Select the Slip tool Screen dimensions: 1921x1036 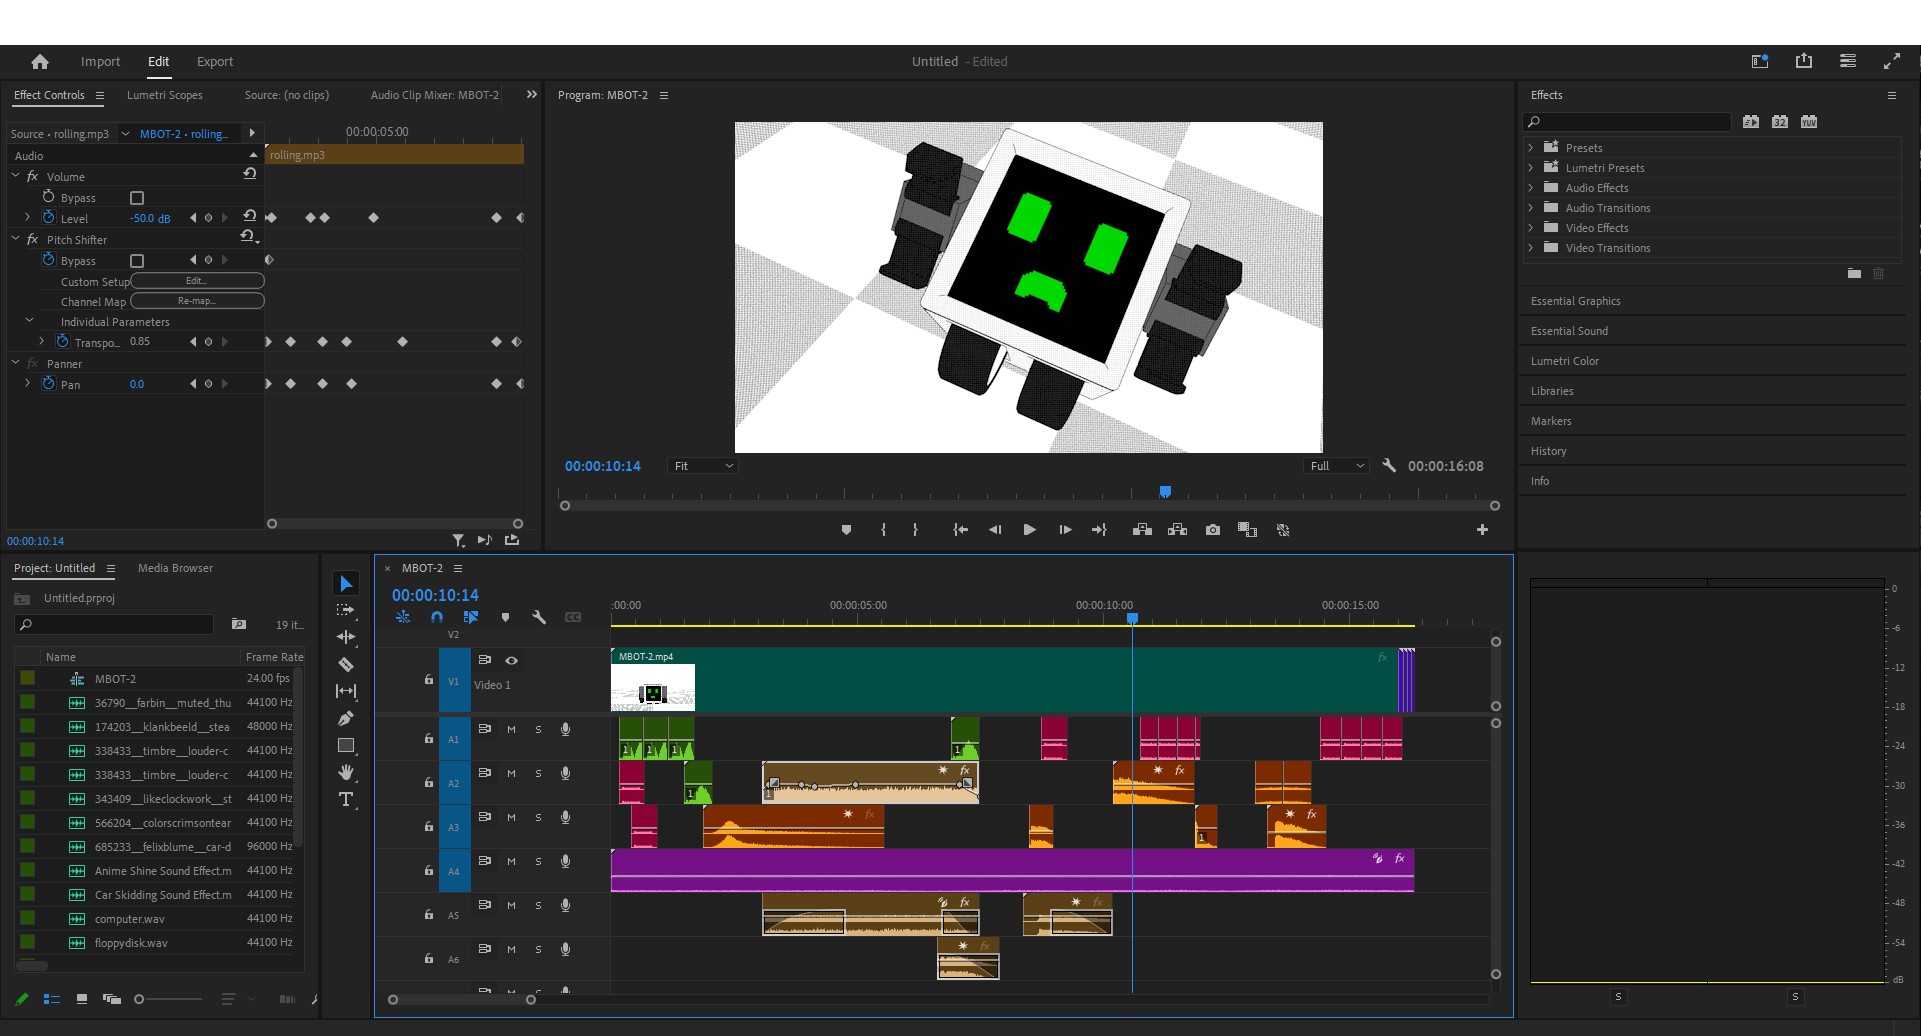pos(346,691)
